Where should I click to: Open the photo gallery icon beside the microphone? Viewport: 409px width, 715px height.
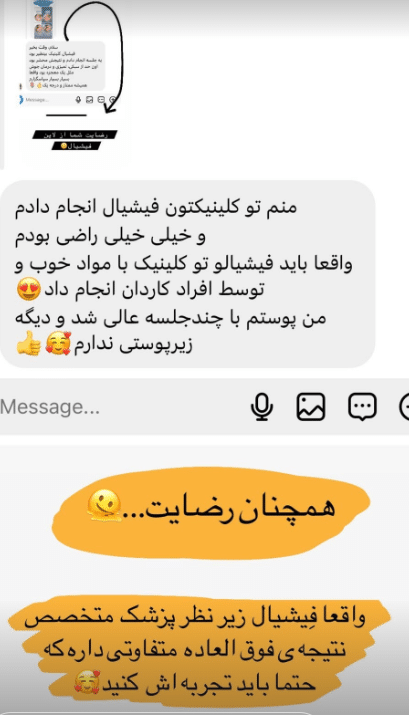click(x=311, y=406)
